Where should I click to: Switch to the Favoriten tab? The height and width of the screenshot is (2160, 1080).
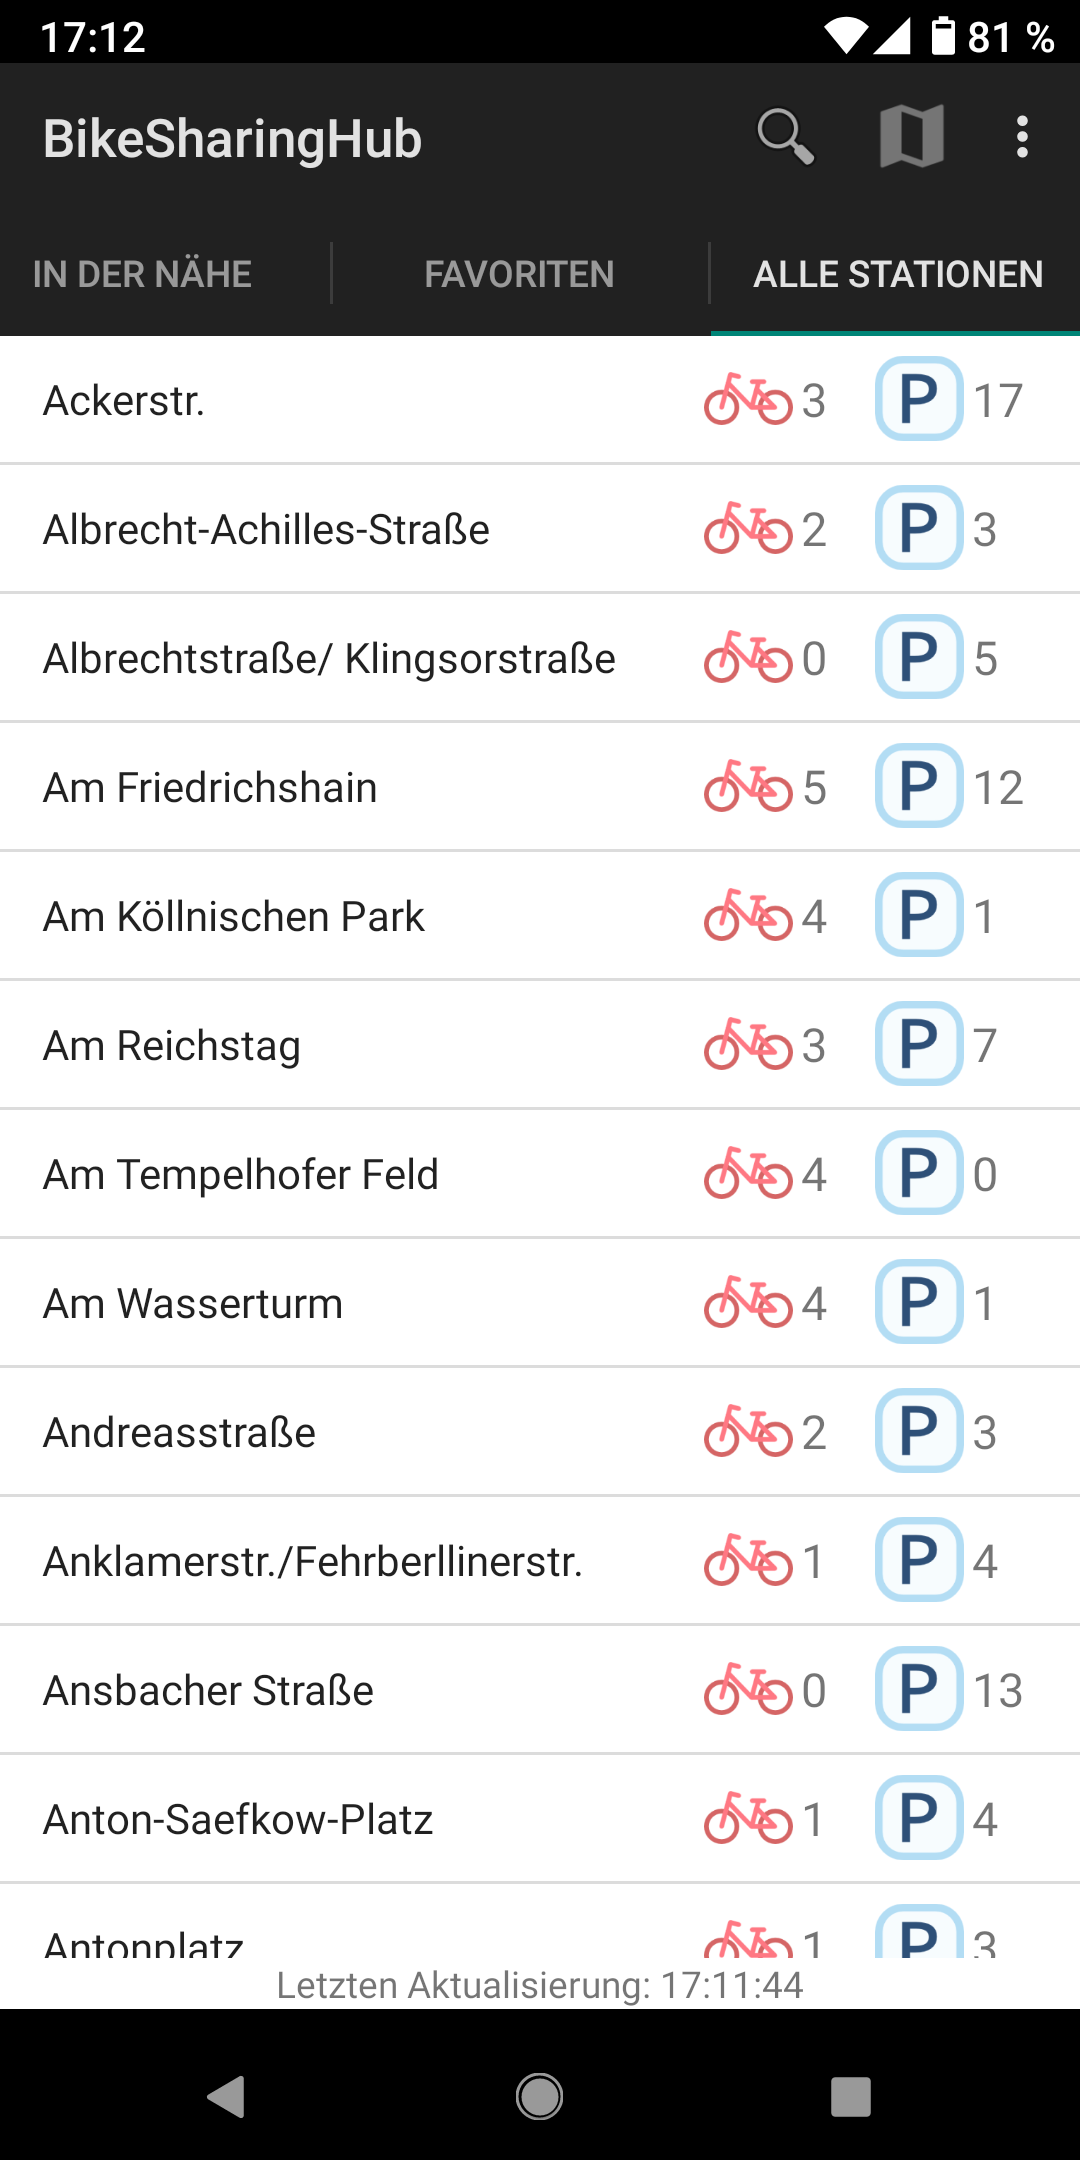(x=519, y=274)
